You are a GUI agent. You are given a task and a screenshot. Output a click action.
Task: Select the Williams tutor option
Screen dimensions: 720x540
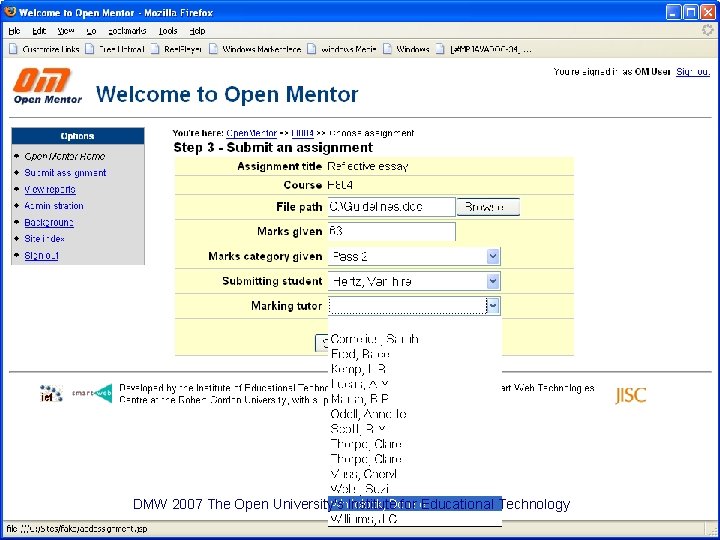point(415,519)
